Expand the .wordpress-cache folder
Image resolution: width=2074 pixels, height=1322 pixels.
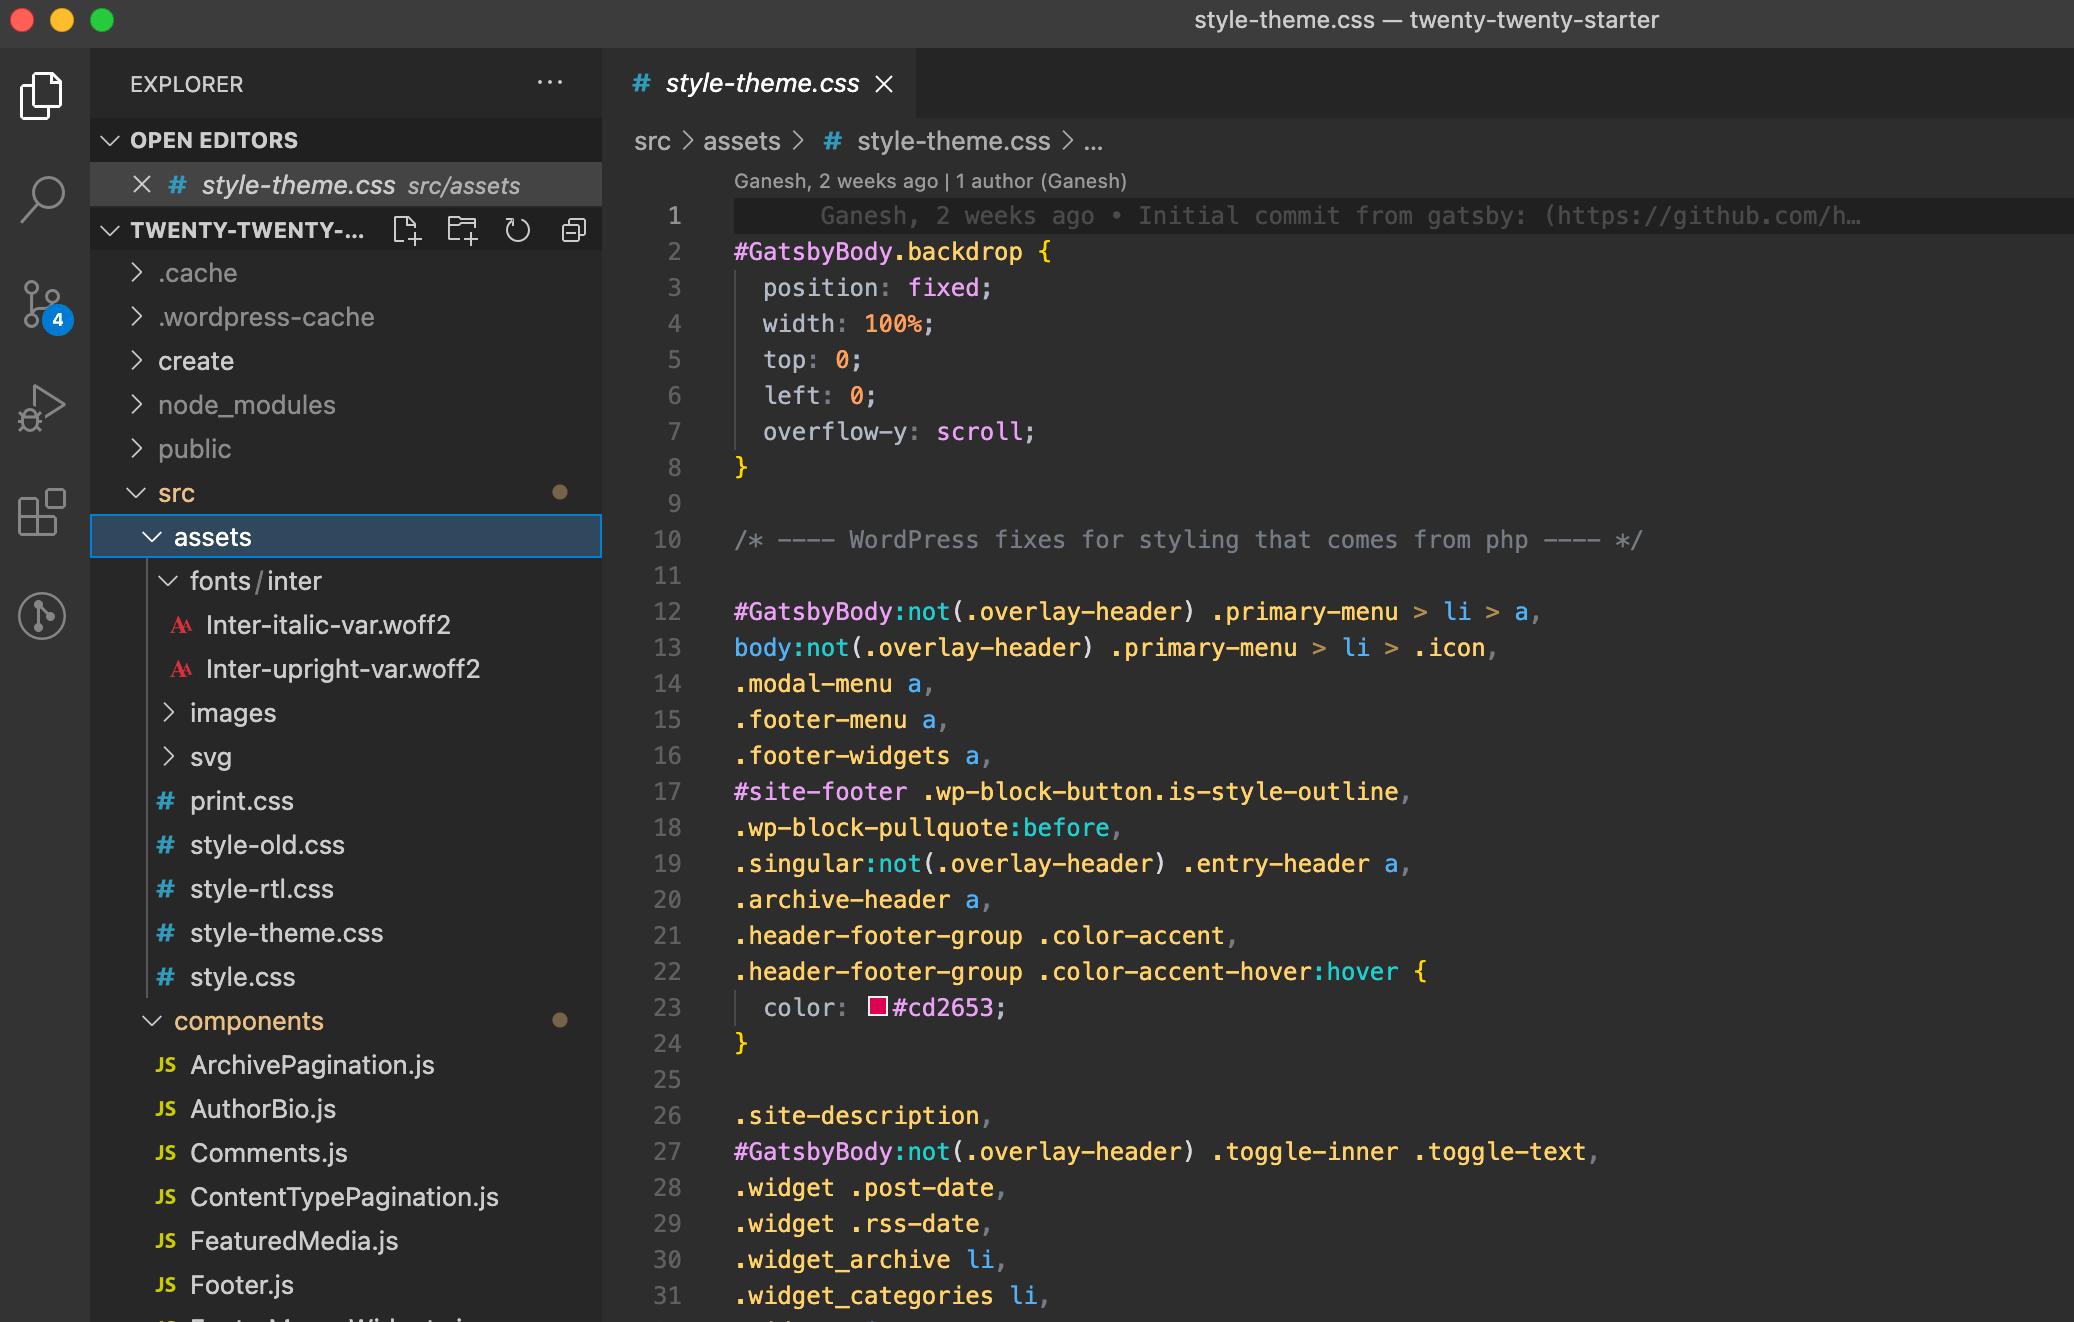(346, 317)
